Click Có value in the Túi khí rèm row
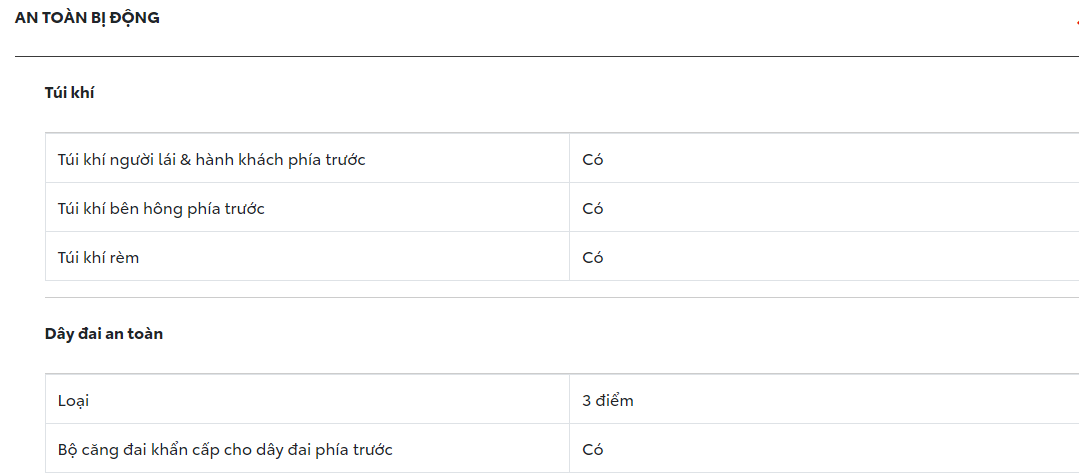Viewport: 1079px width, 476px height. tap(593, 257)
